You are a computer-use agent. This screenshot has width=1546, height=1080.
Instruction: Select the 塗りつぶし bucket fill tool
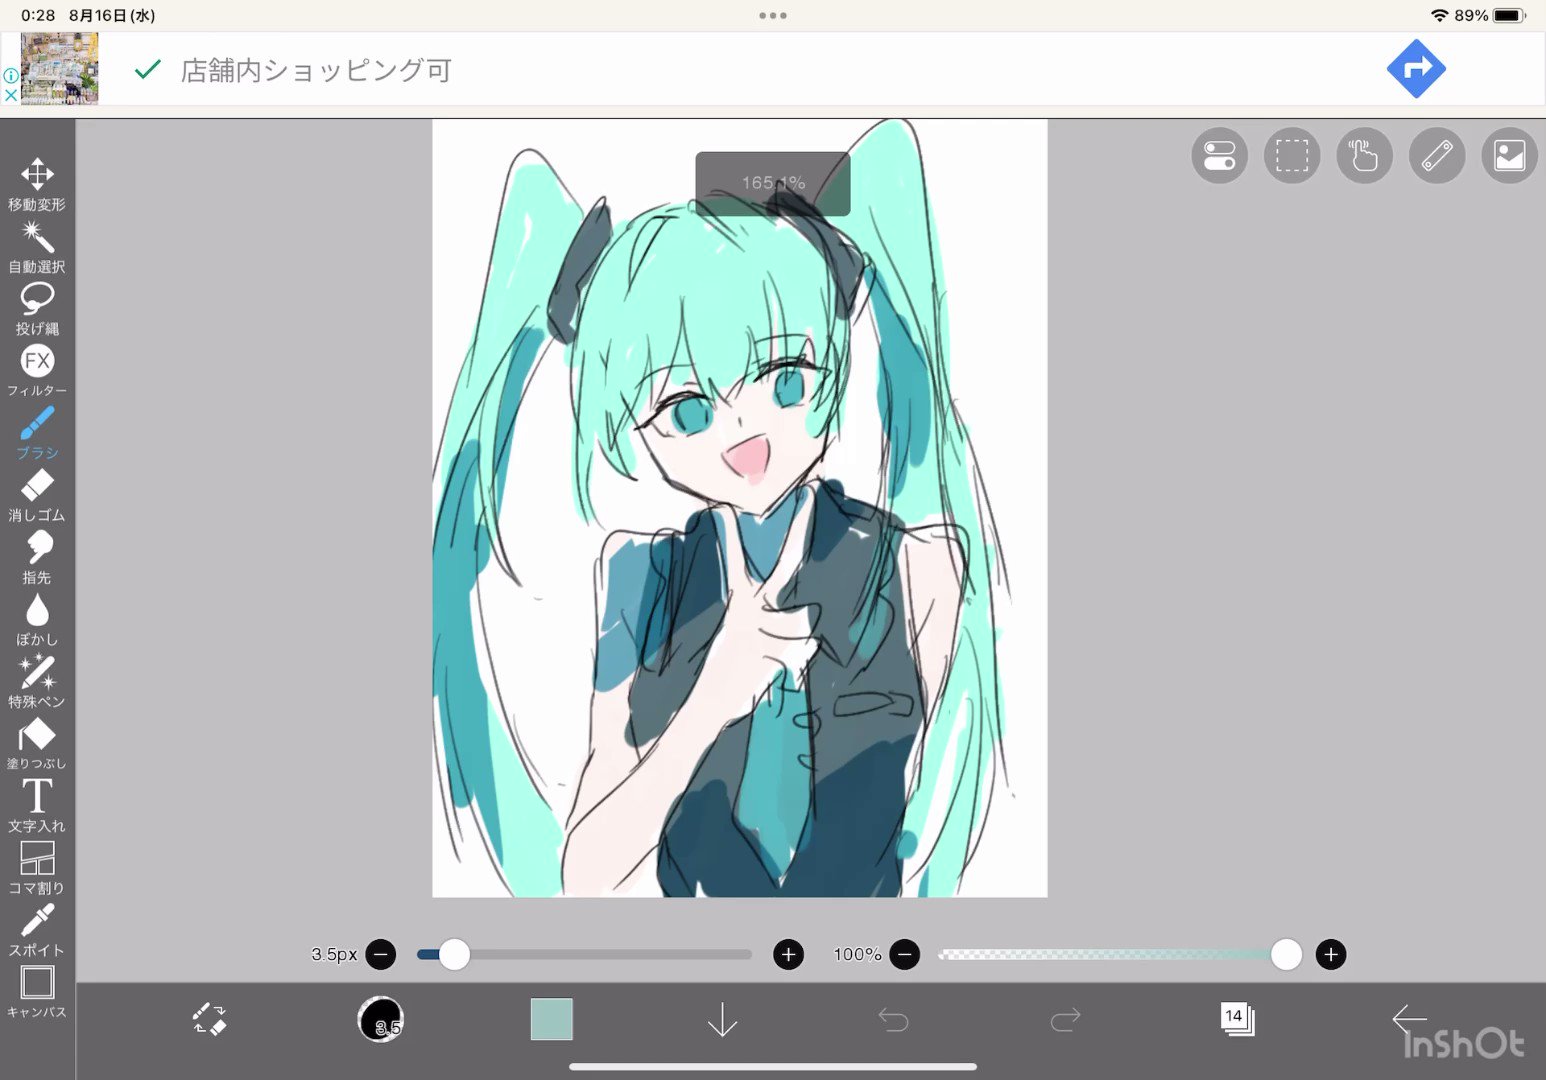37,743
